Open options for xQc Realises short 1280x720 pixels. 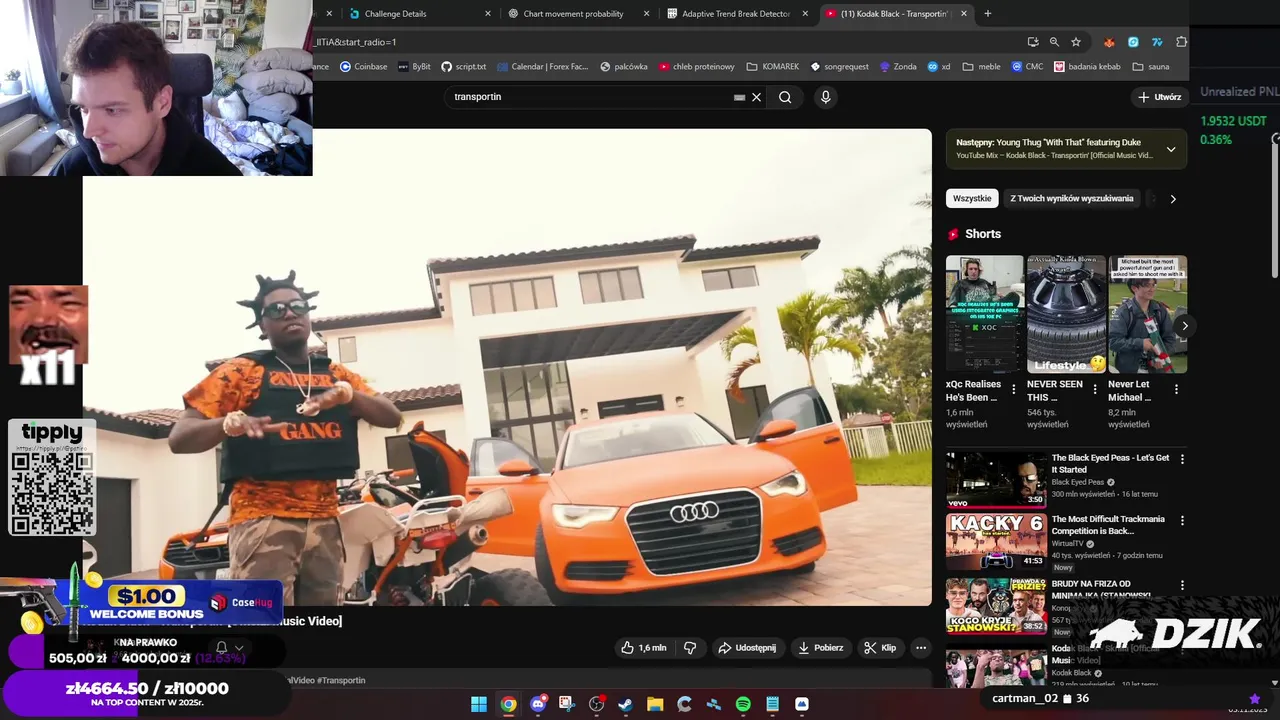pyautogui.click(x=1013, y=389)
